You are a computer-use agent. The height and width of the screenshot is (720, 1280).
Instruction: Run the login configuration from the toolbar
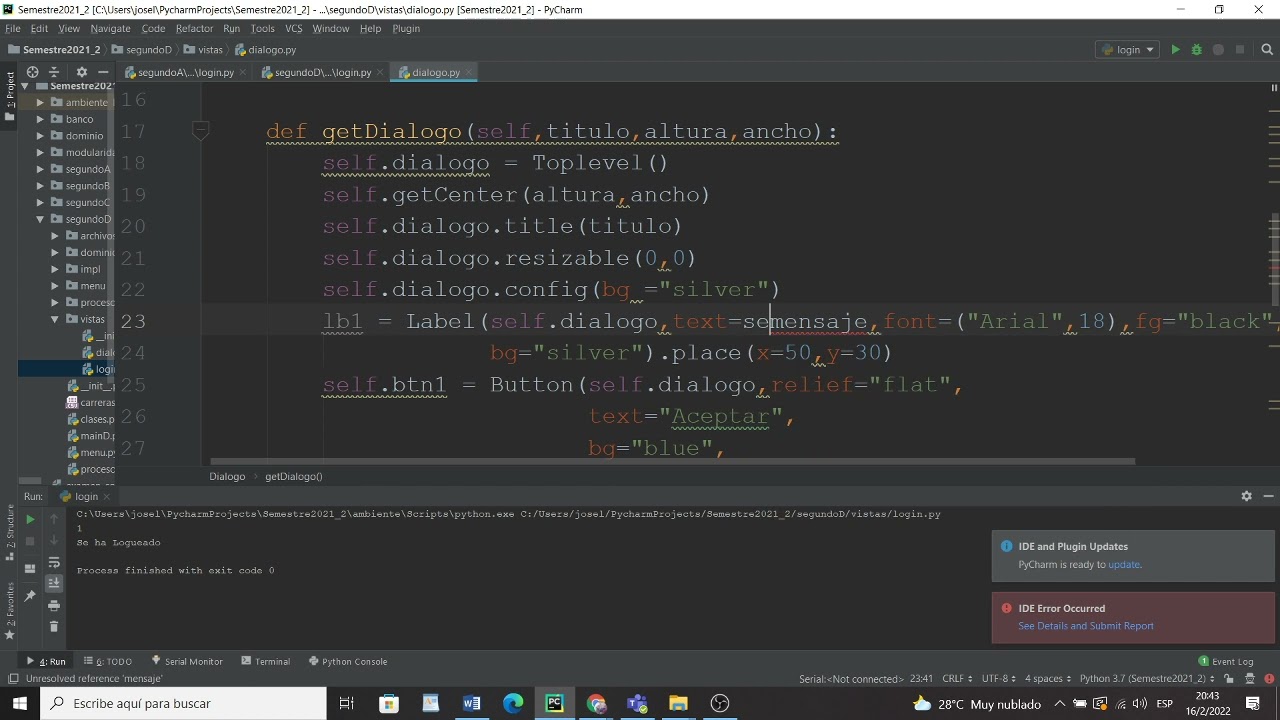point(1175,49)
